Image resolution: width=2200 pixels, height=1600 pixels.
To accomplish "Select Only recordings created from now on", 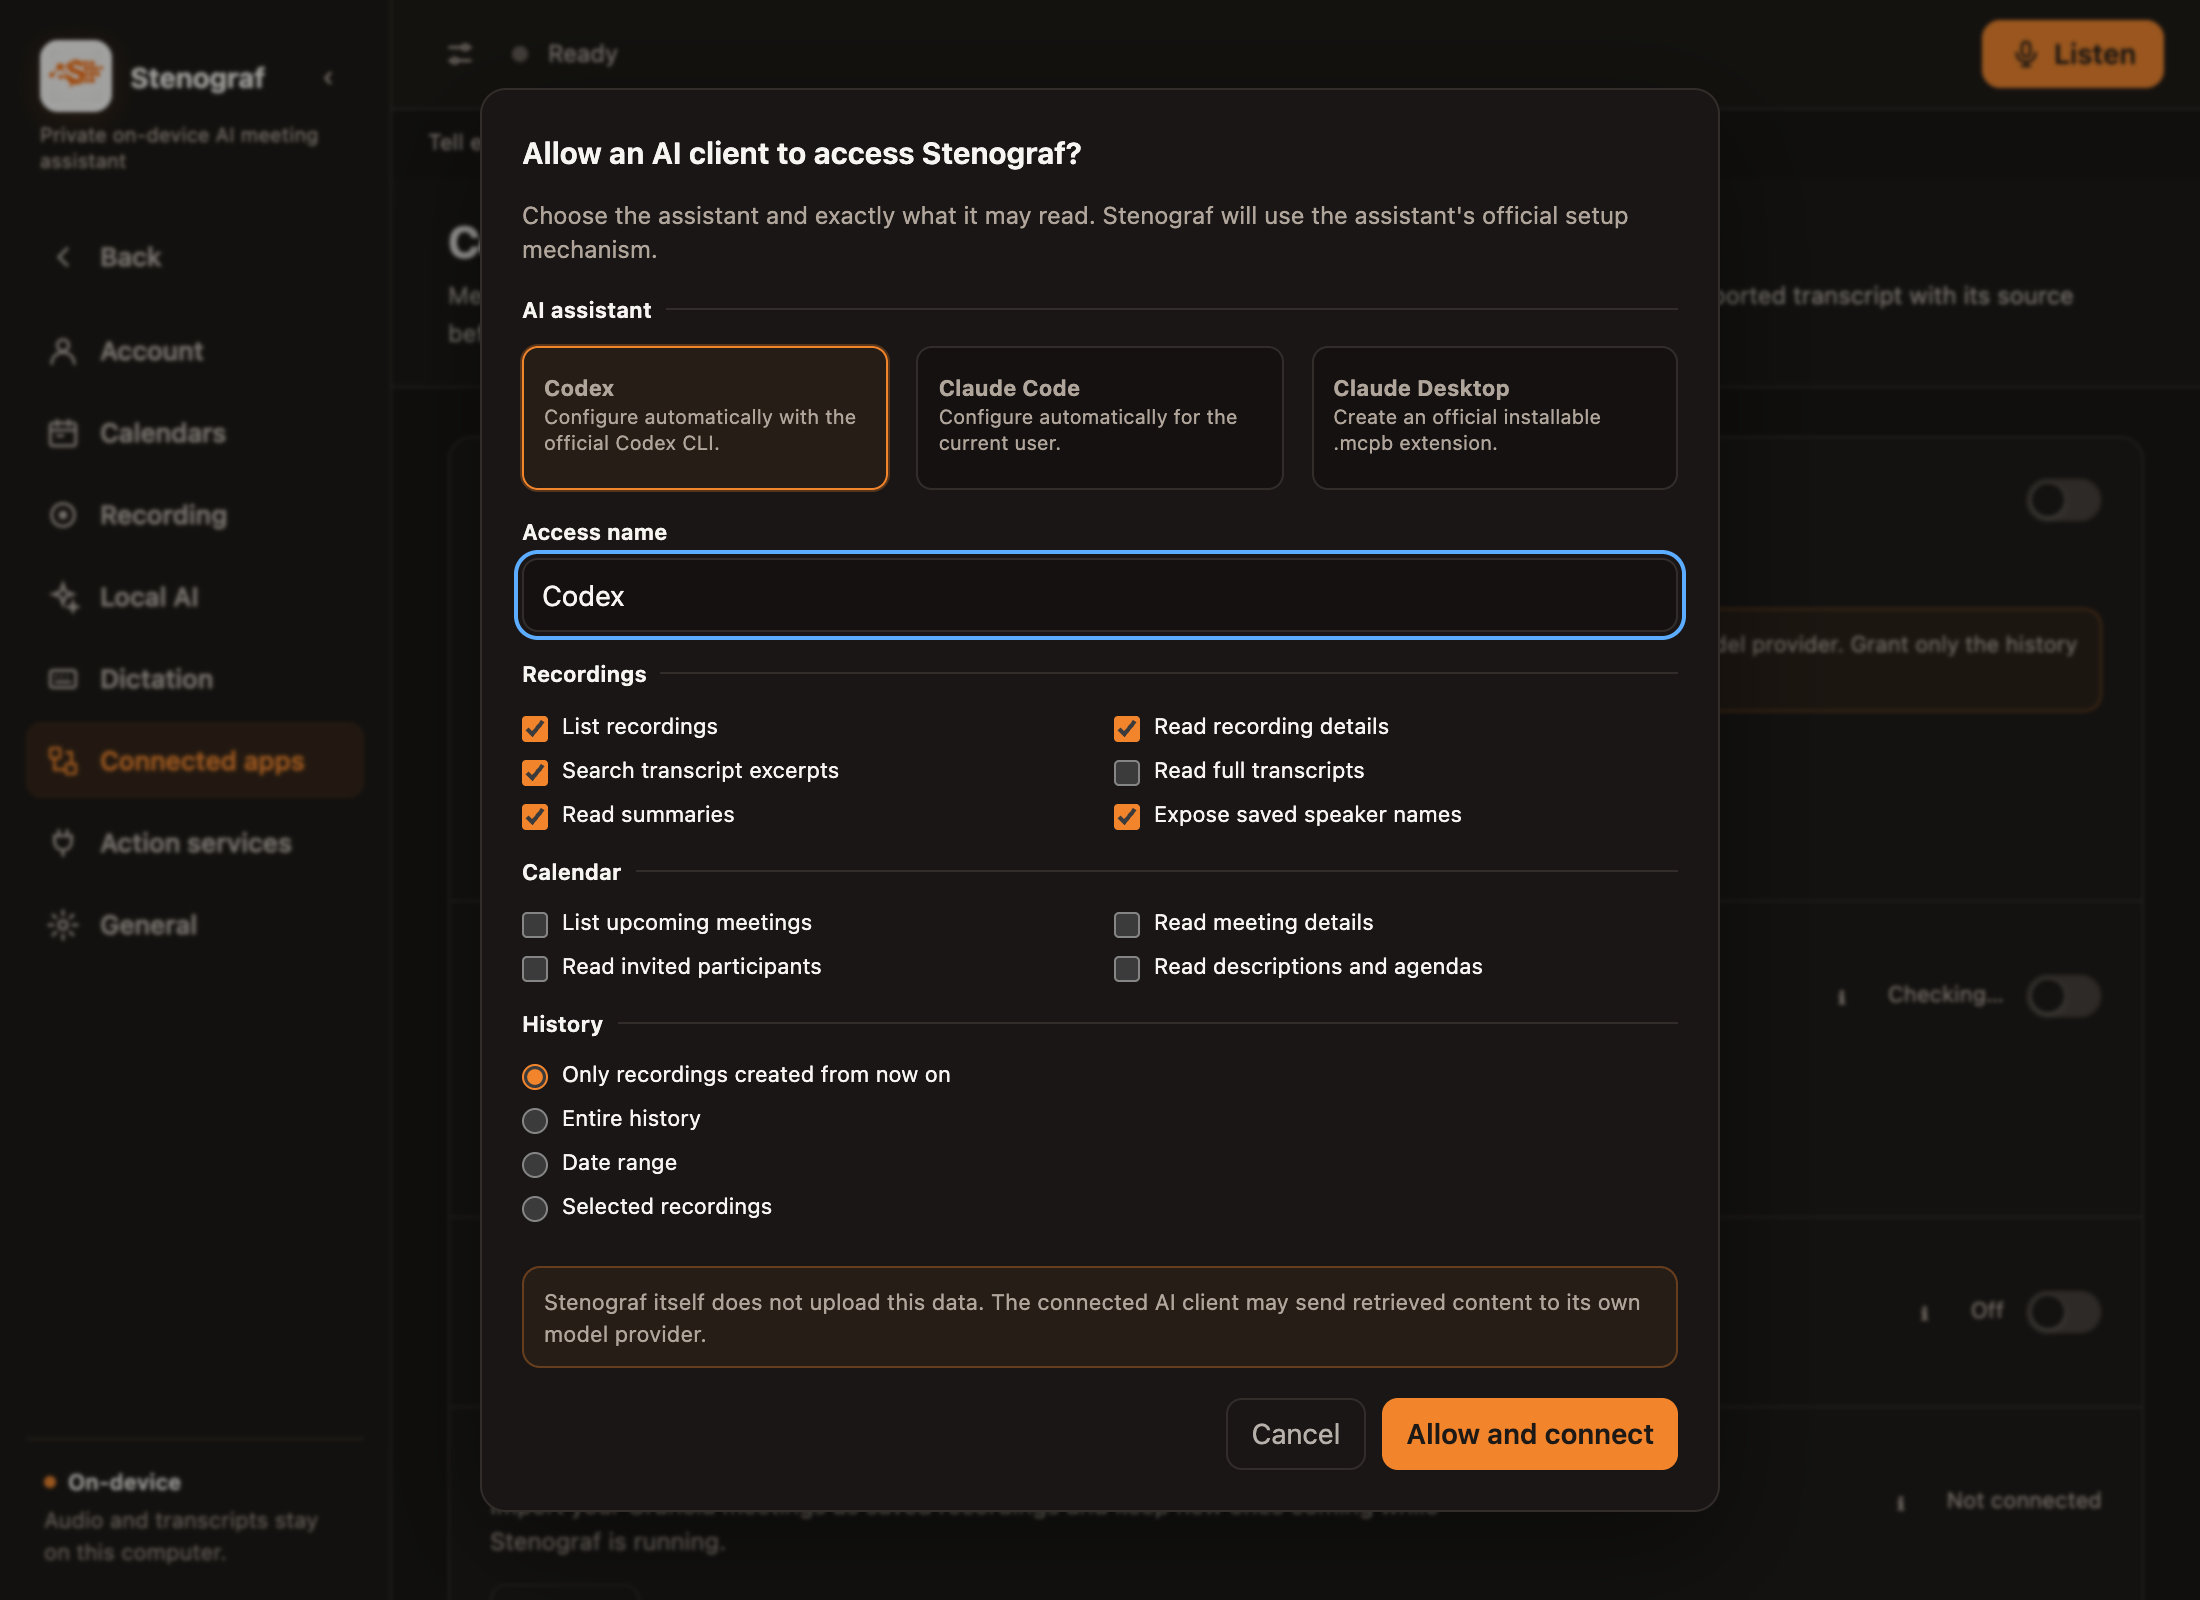I will pos(535,1076).
